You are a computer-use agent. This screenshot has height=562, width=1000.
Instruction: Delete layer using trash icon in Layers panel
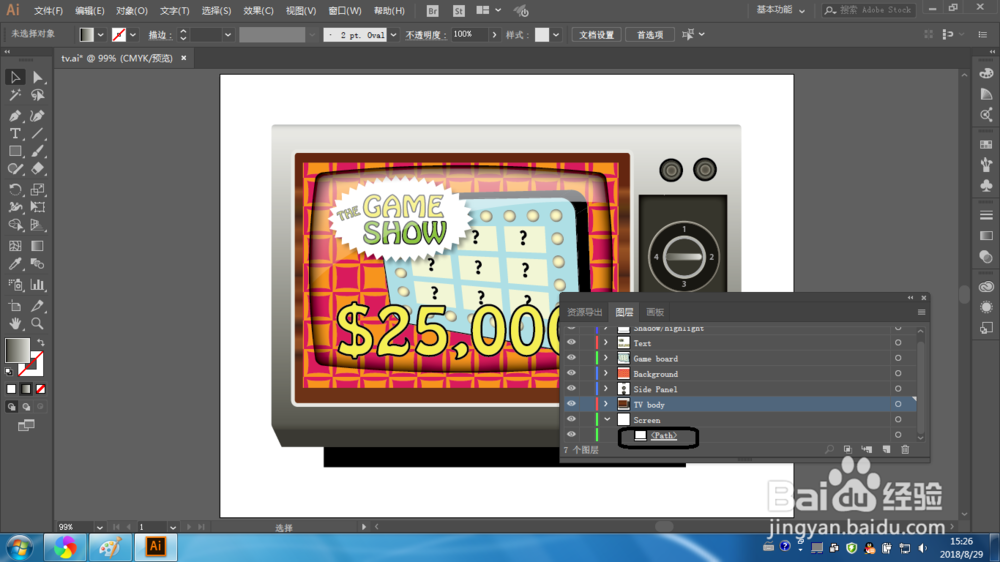pos(905,450)
